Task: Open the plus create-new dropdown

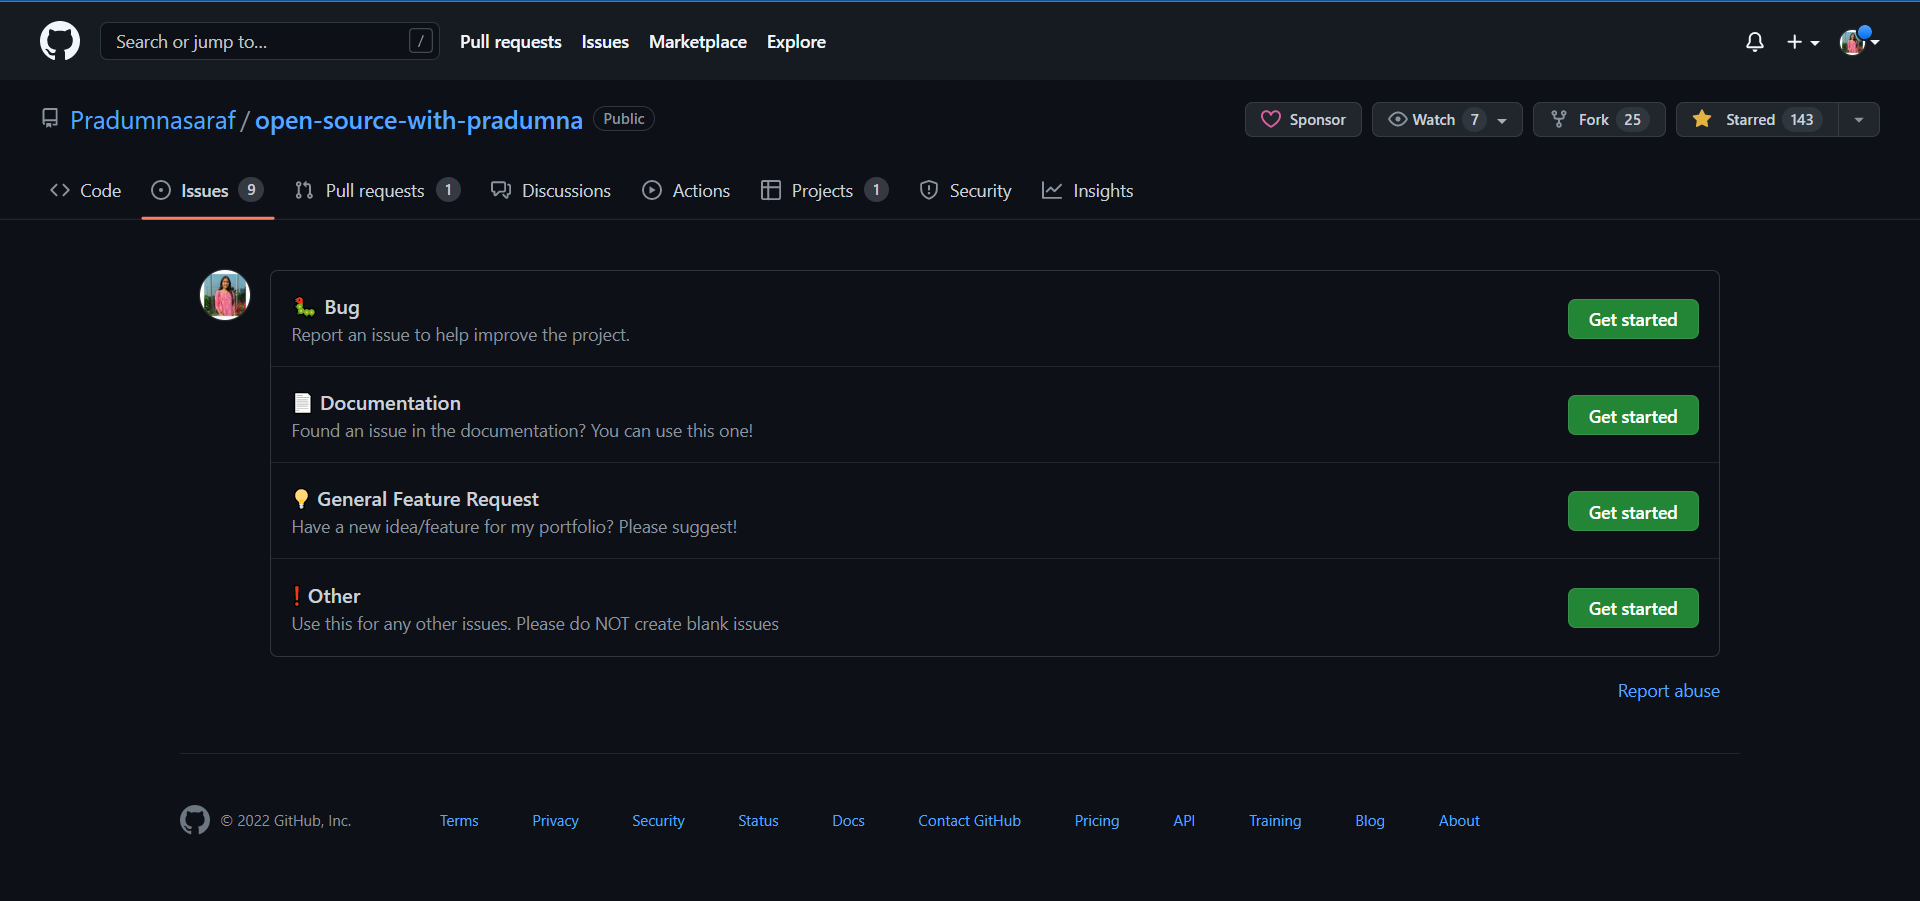Action: 1803,42
